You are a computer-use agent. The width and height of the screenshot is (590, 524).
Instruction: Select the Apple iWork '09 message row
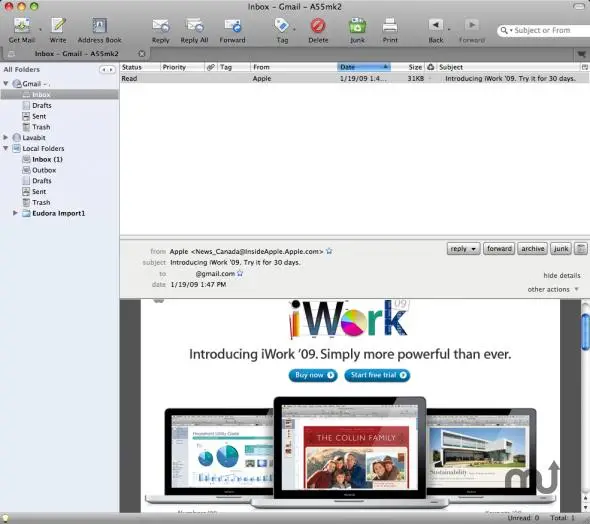(x=355, y=78)
